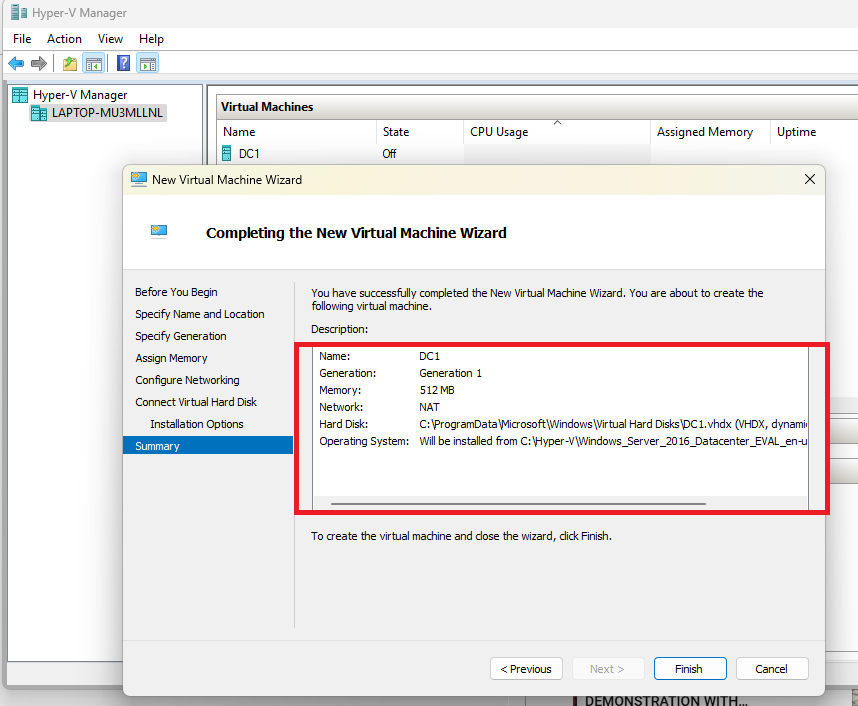This screenshot has width=858, height=706.
Task: Click the Hyper-V Manager title bar icon
Action: coord(19,12)
